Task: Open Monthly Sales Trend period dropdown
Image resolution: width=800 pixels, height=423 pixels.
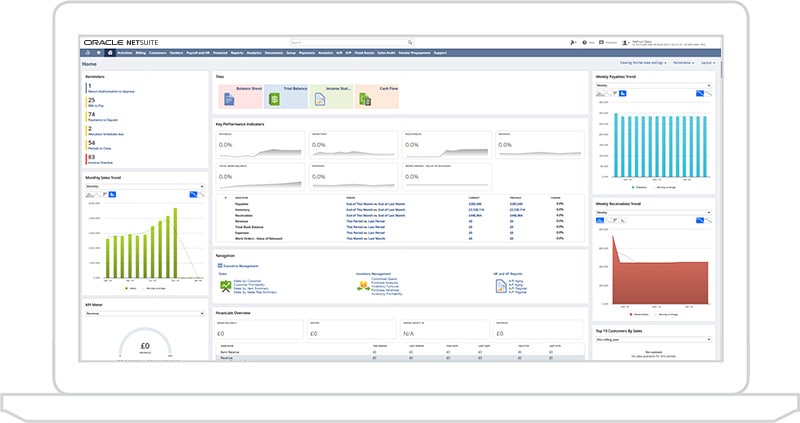Action: (x=145, y=186)
